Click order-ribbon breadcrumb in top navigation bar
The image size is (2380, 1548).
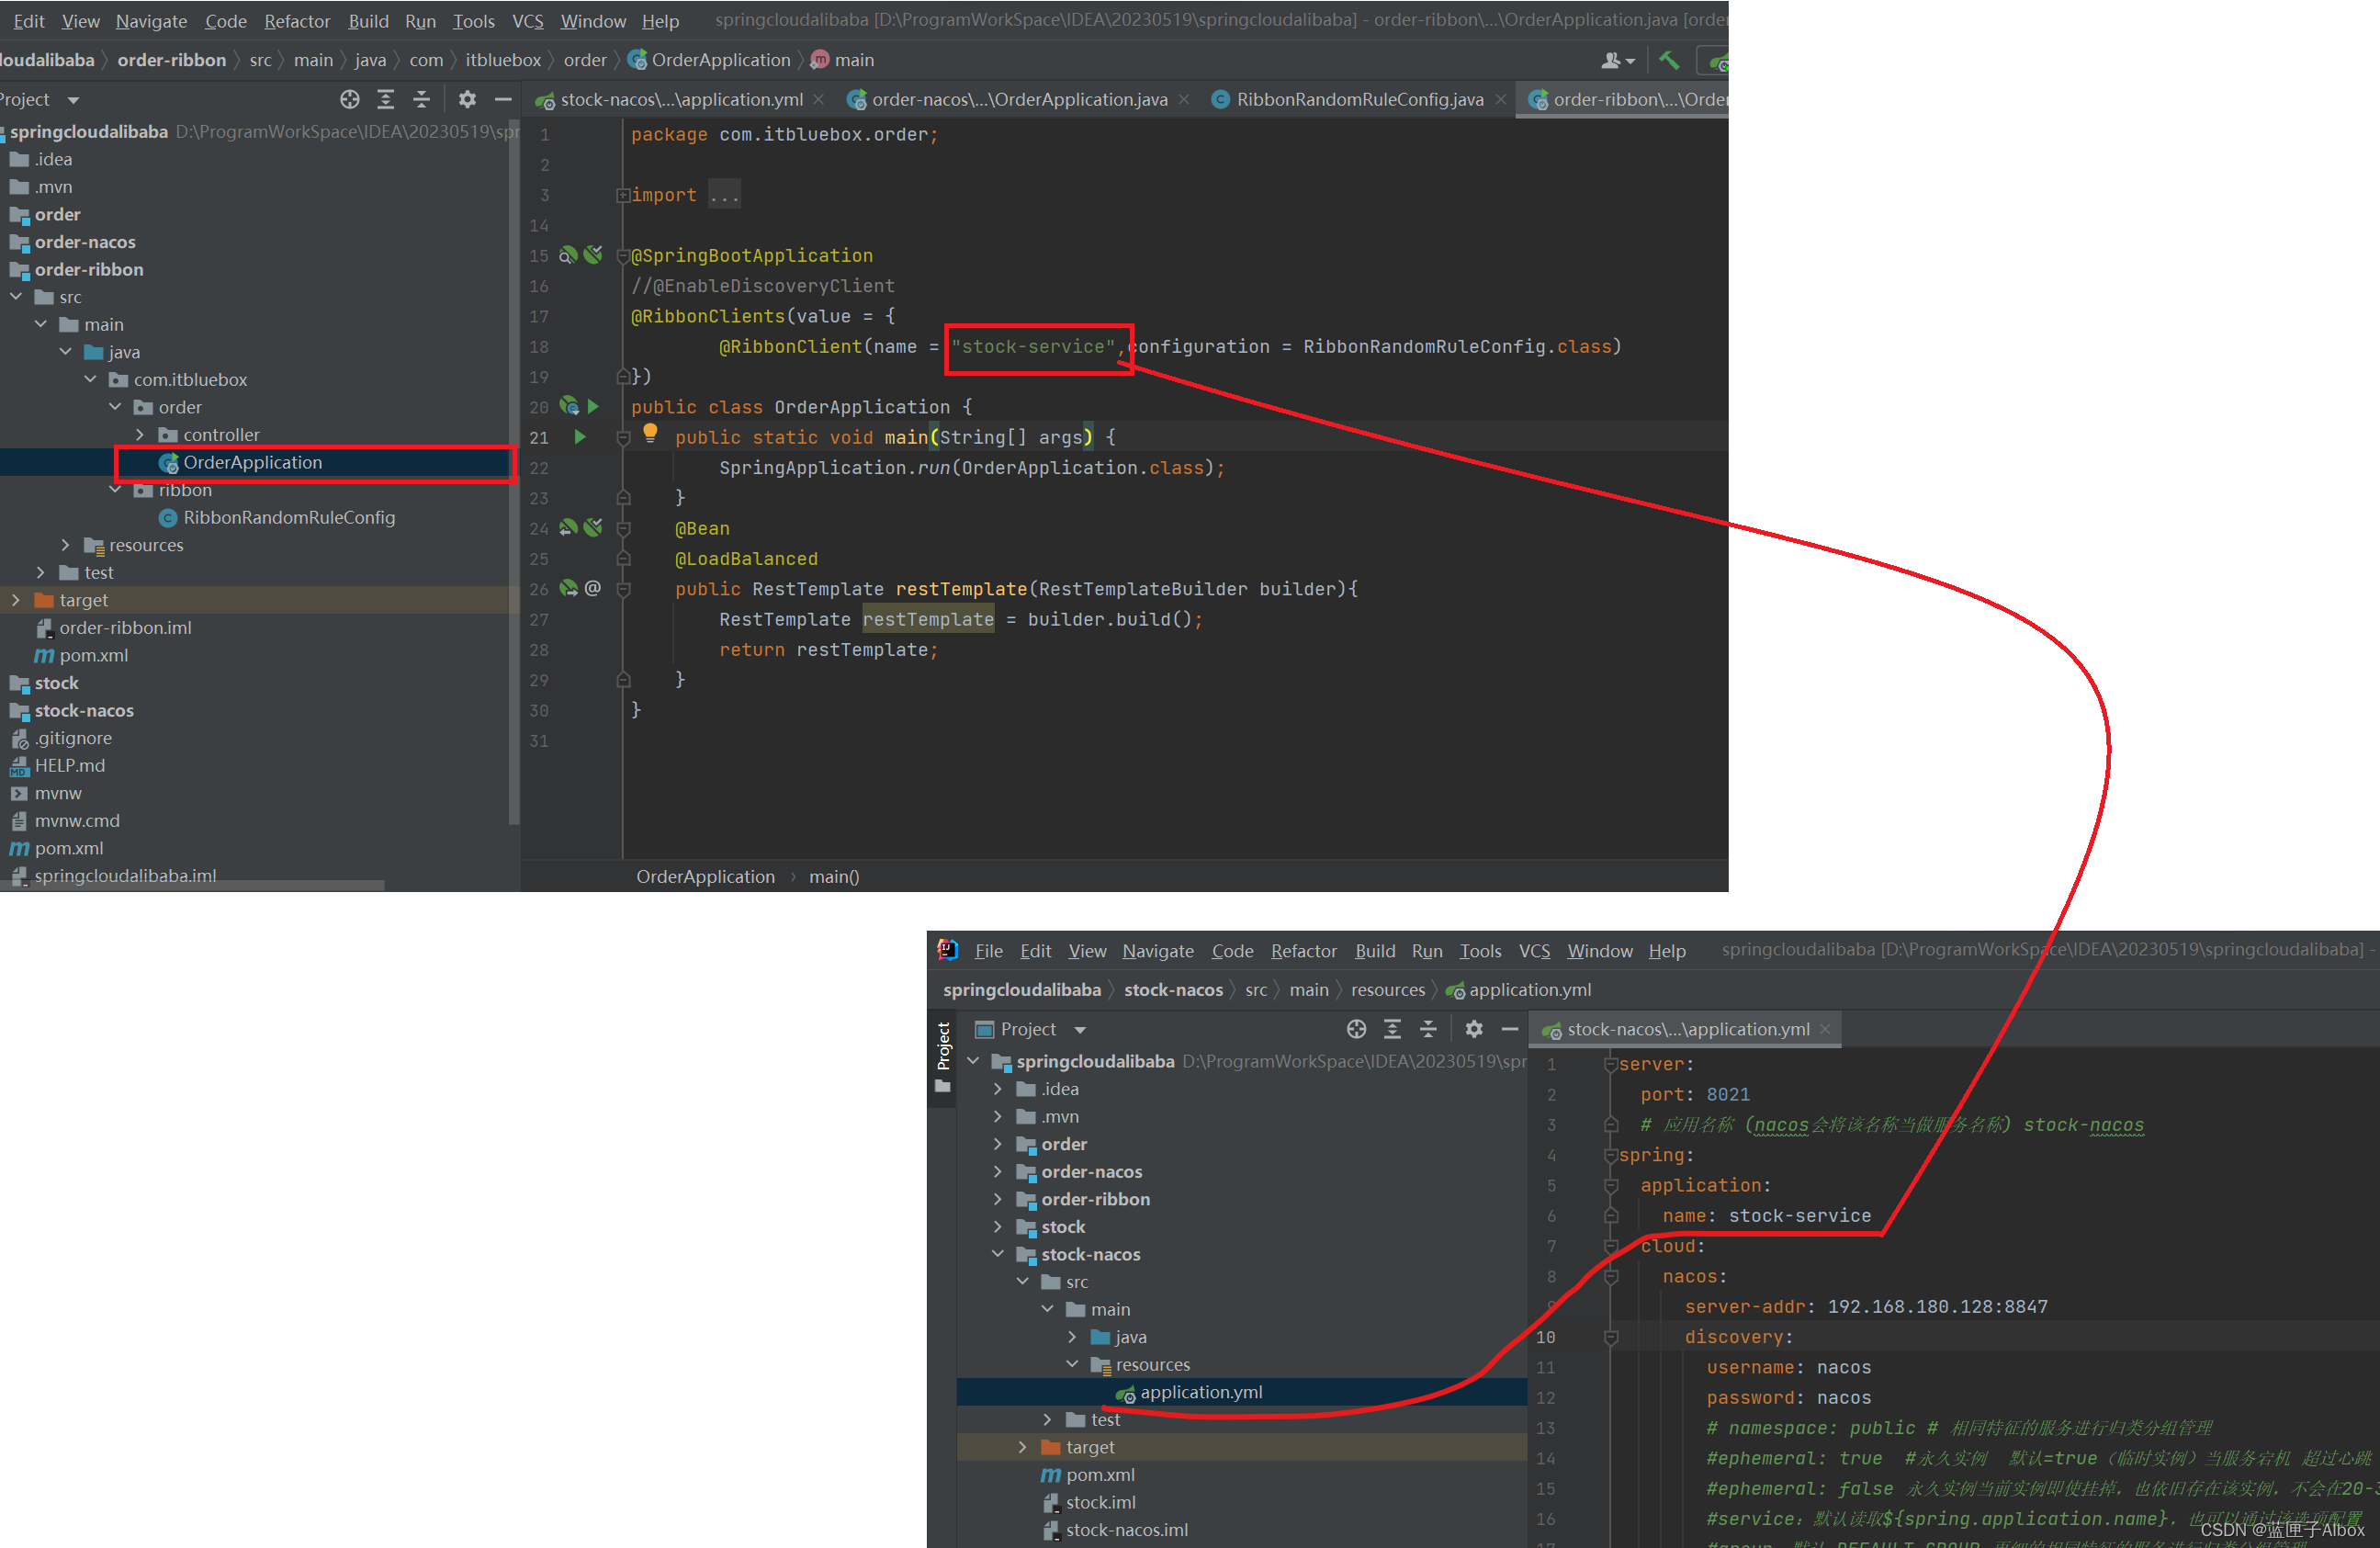tap(172, 60)
